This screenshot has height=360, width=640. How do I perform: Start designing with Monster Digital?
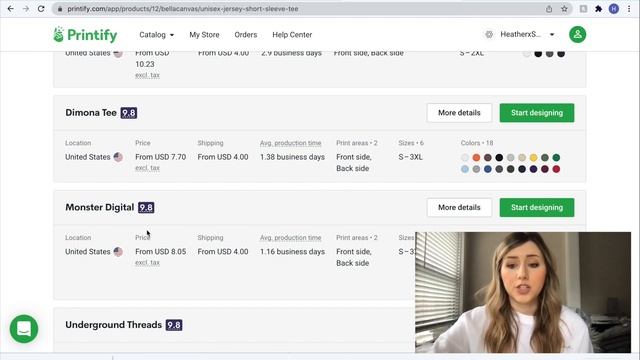coord(537,207)
